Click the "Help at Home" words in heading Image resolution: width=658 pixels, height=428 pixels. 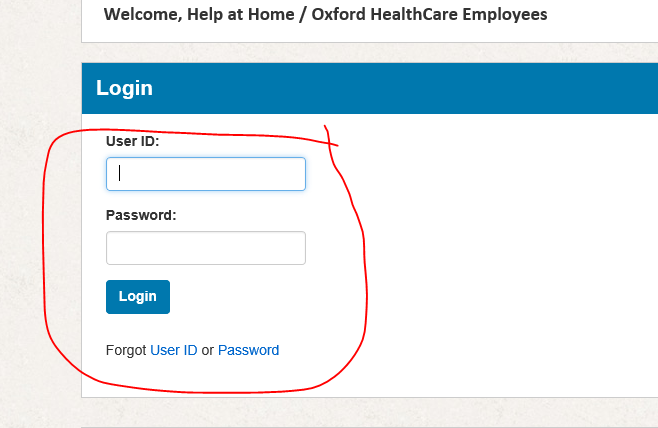pos(240,14)
